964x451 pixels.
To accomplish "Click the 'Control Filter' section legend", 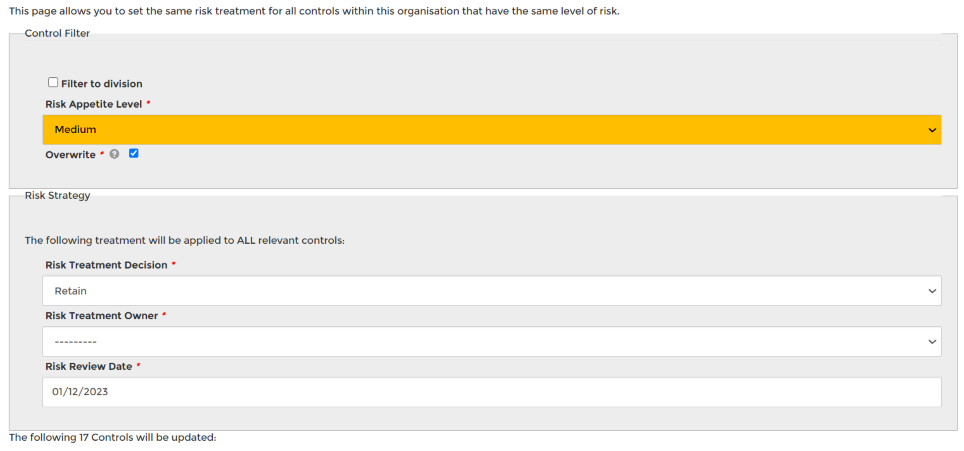I will click(57, 33).
